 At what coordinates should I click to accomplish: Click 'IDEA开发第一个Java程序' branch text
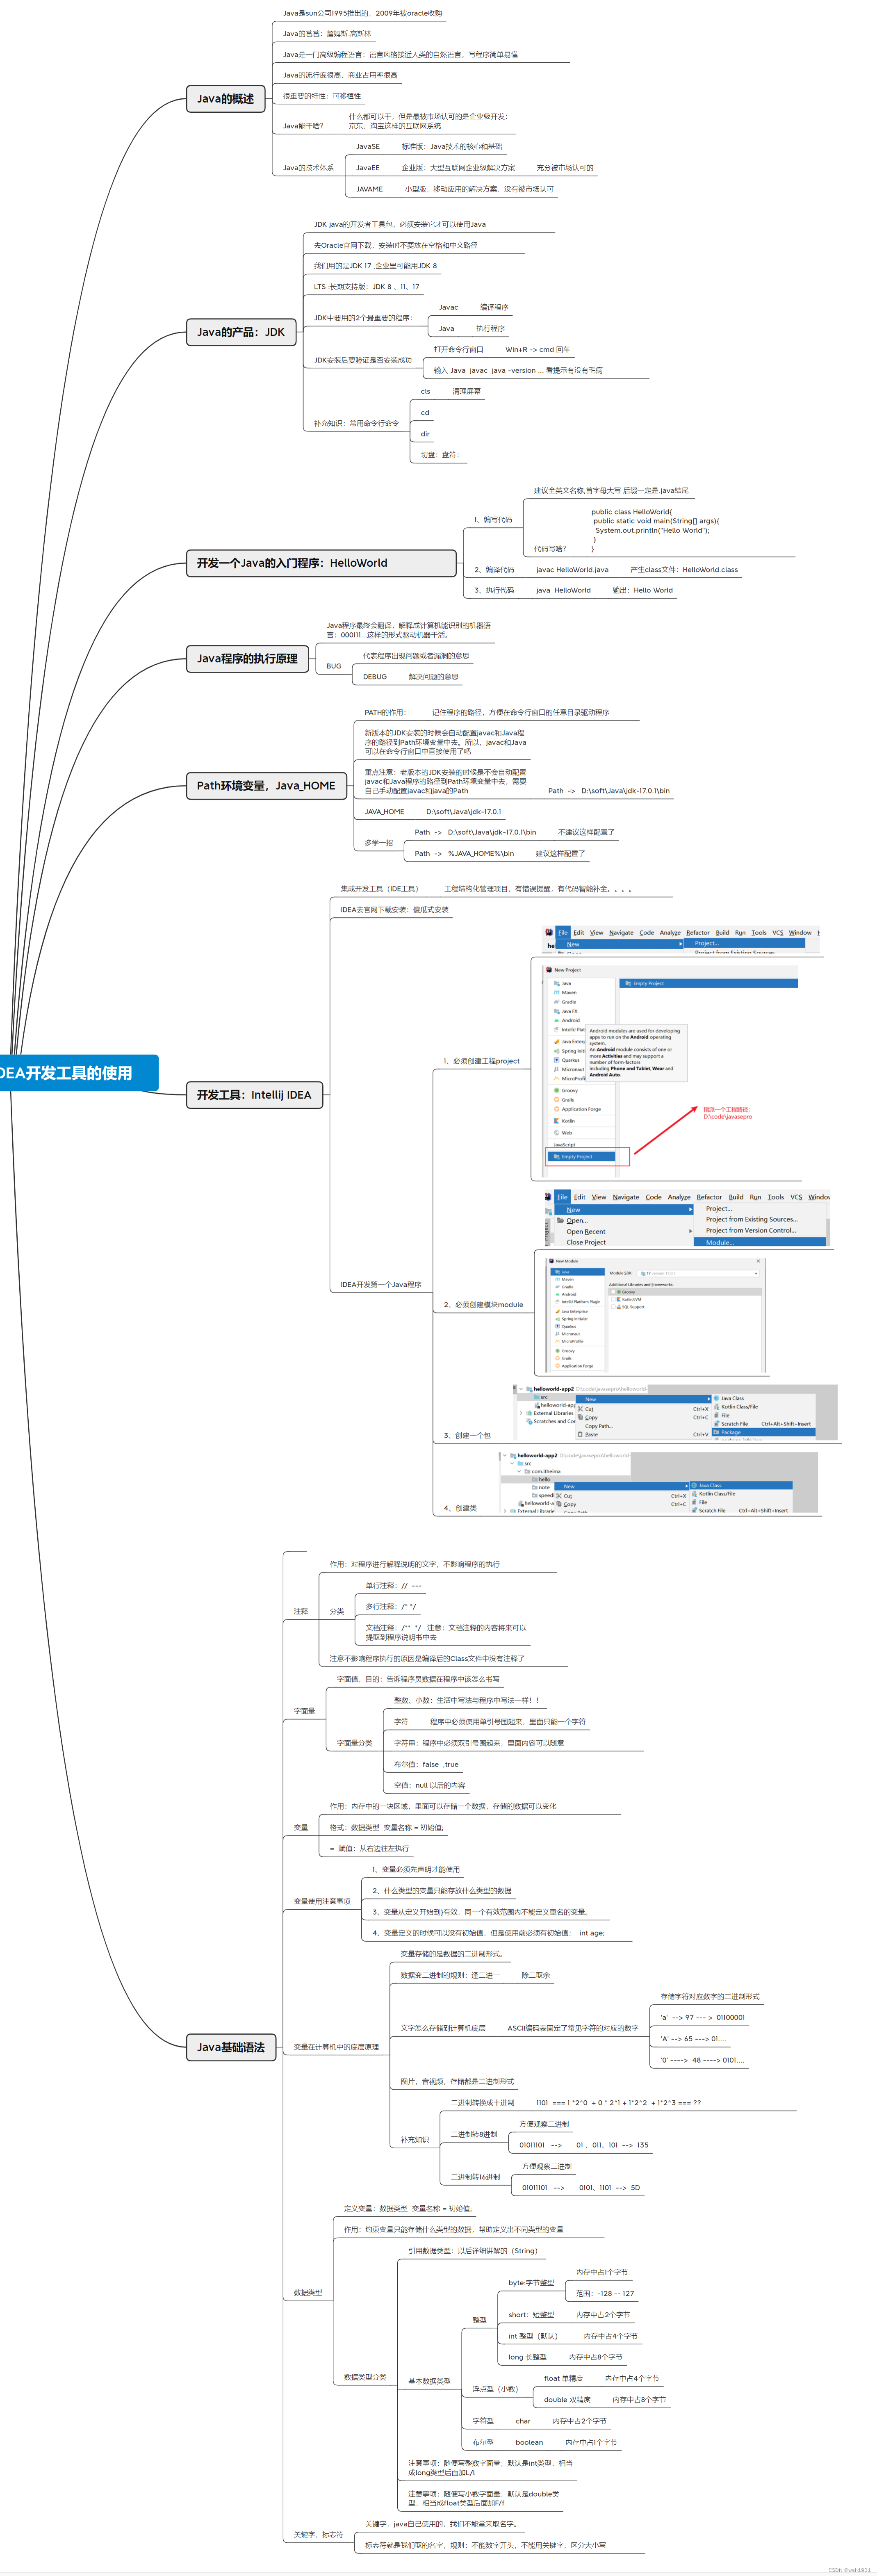(x=381, y=1284)
